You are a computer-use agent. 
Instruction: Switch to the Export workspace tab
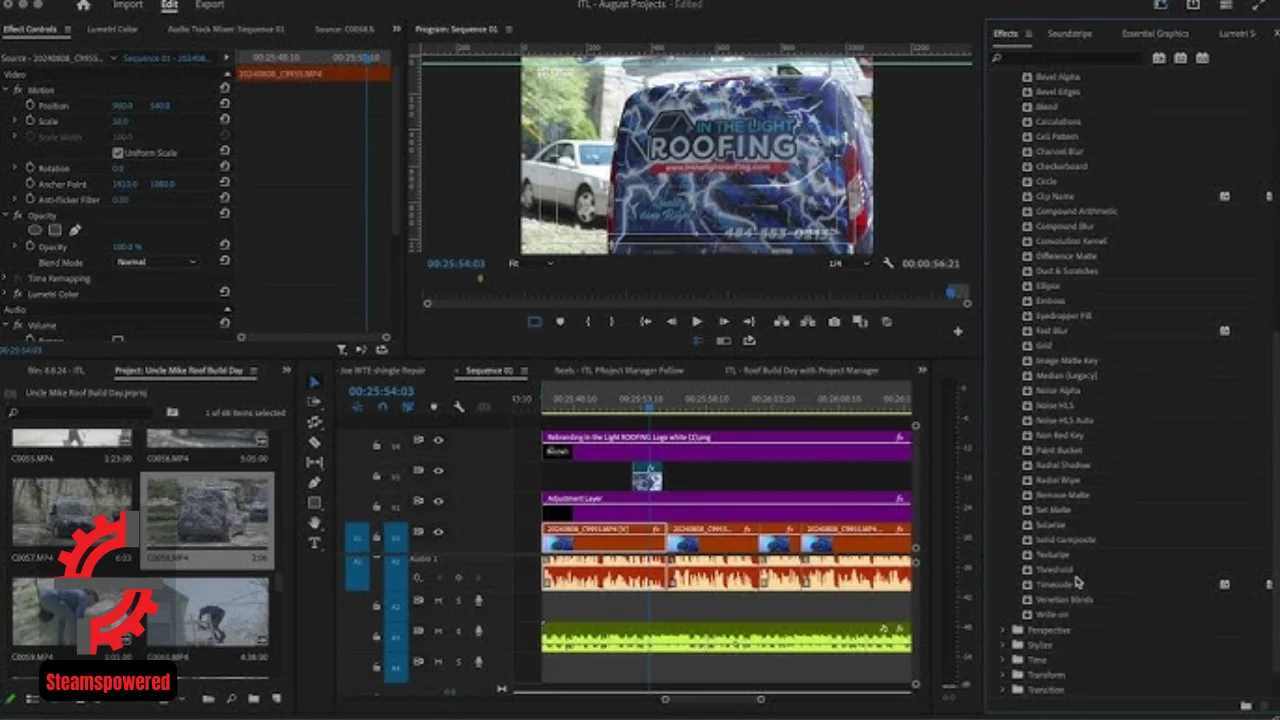point(209,5)
